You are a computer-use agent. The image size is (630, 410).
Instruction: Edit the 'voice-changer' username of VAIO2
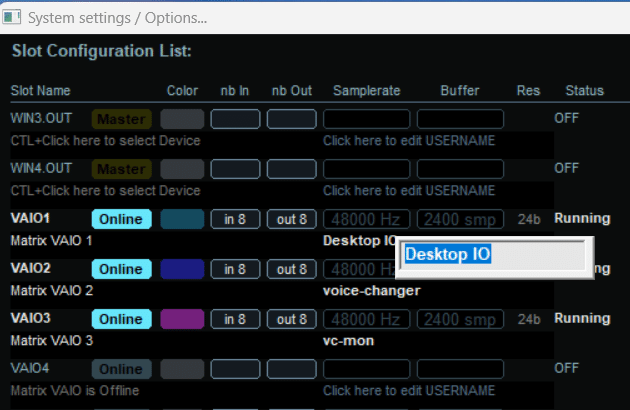pos(372,291)
